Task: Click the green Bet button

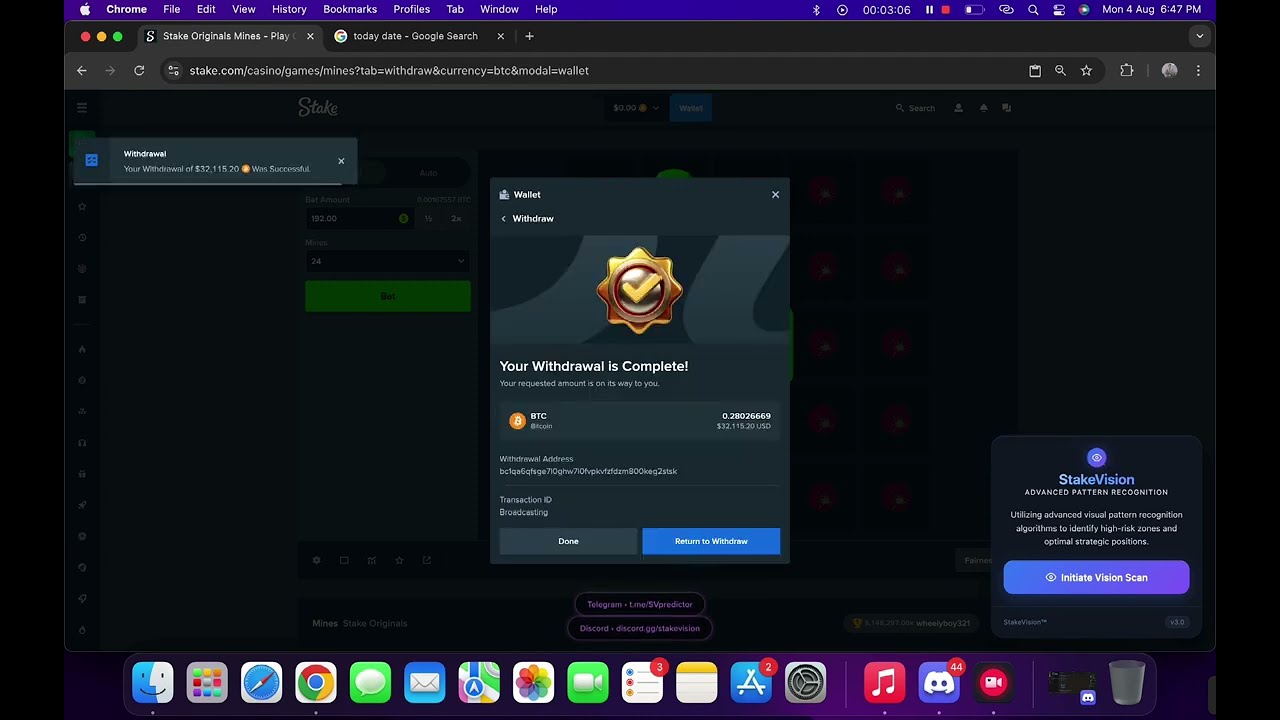Action: pos(388,296)
